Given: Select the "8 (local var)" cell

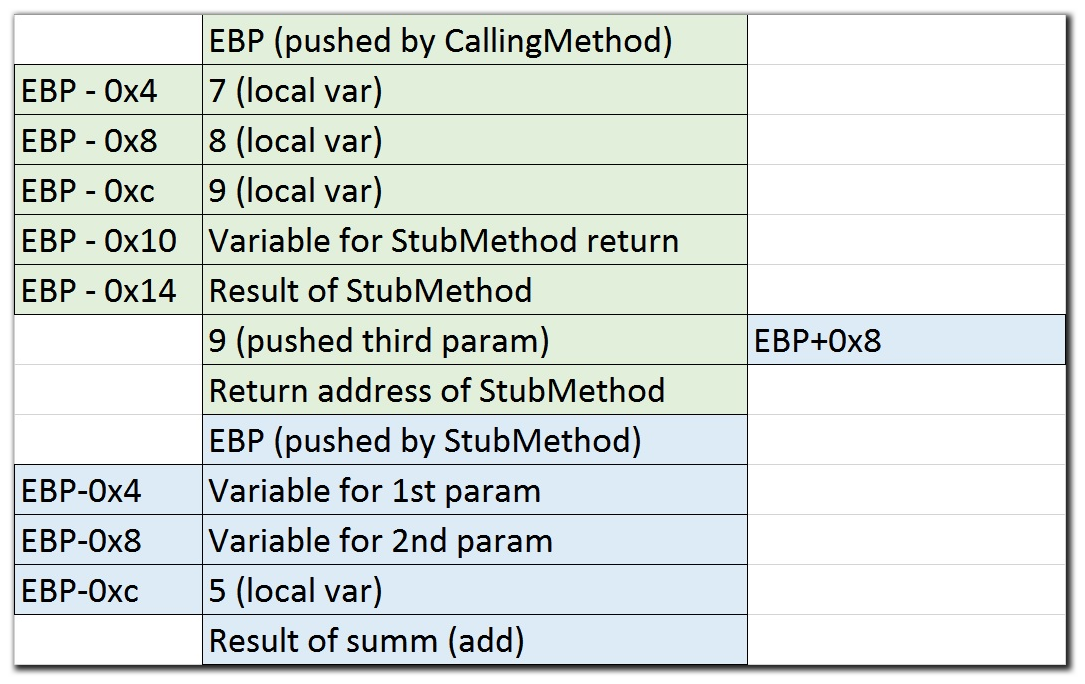Looking at the screenshot, I should [474, 141].
